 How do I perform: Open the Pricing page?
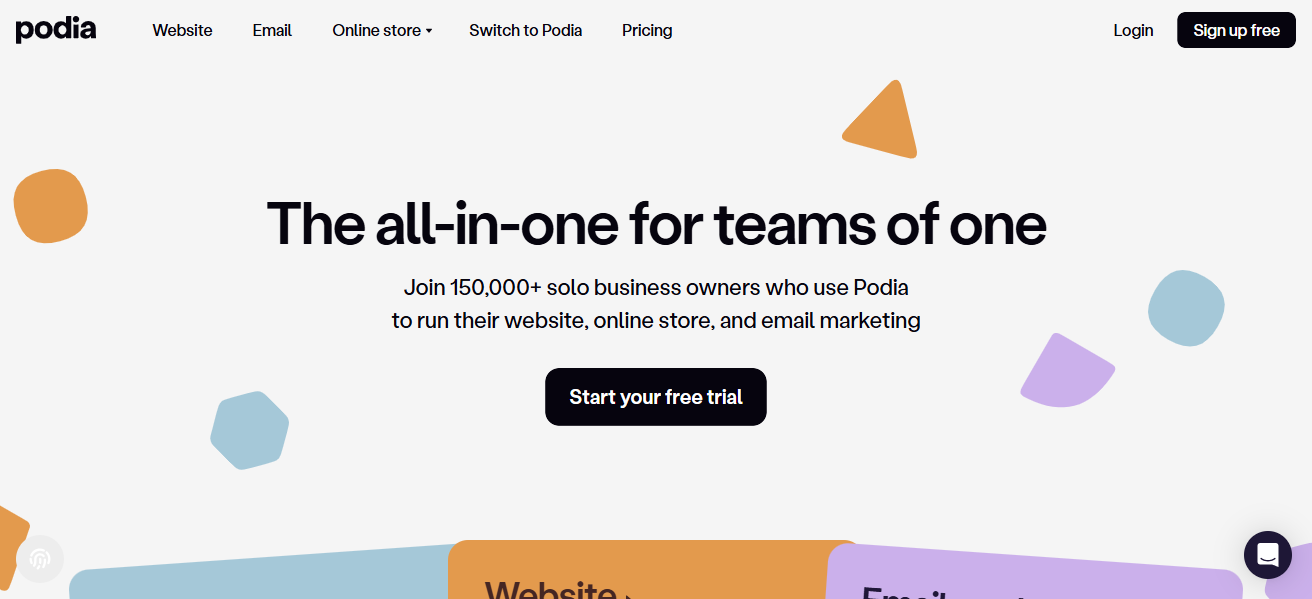(x=647, y=30)
